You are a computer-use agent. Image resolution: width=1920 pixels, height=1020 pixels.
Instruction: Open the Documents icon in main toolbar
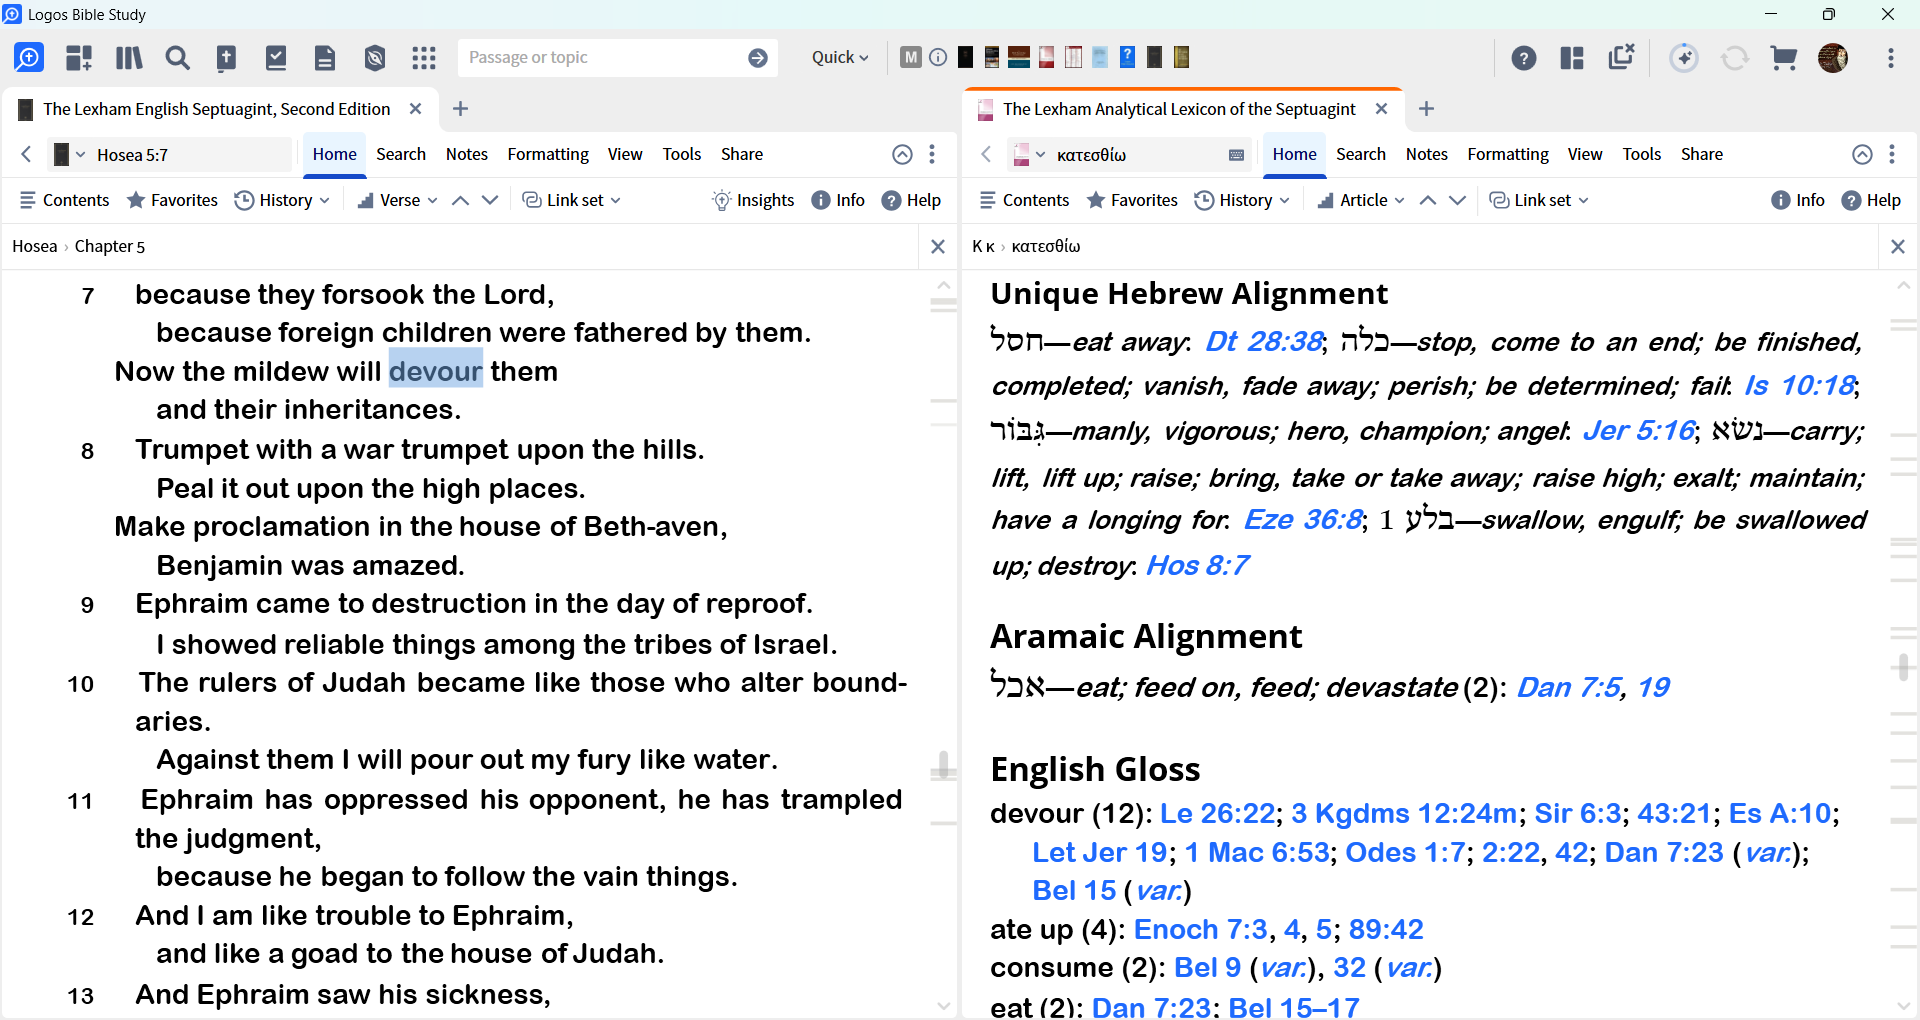(x=325, y=58)
